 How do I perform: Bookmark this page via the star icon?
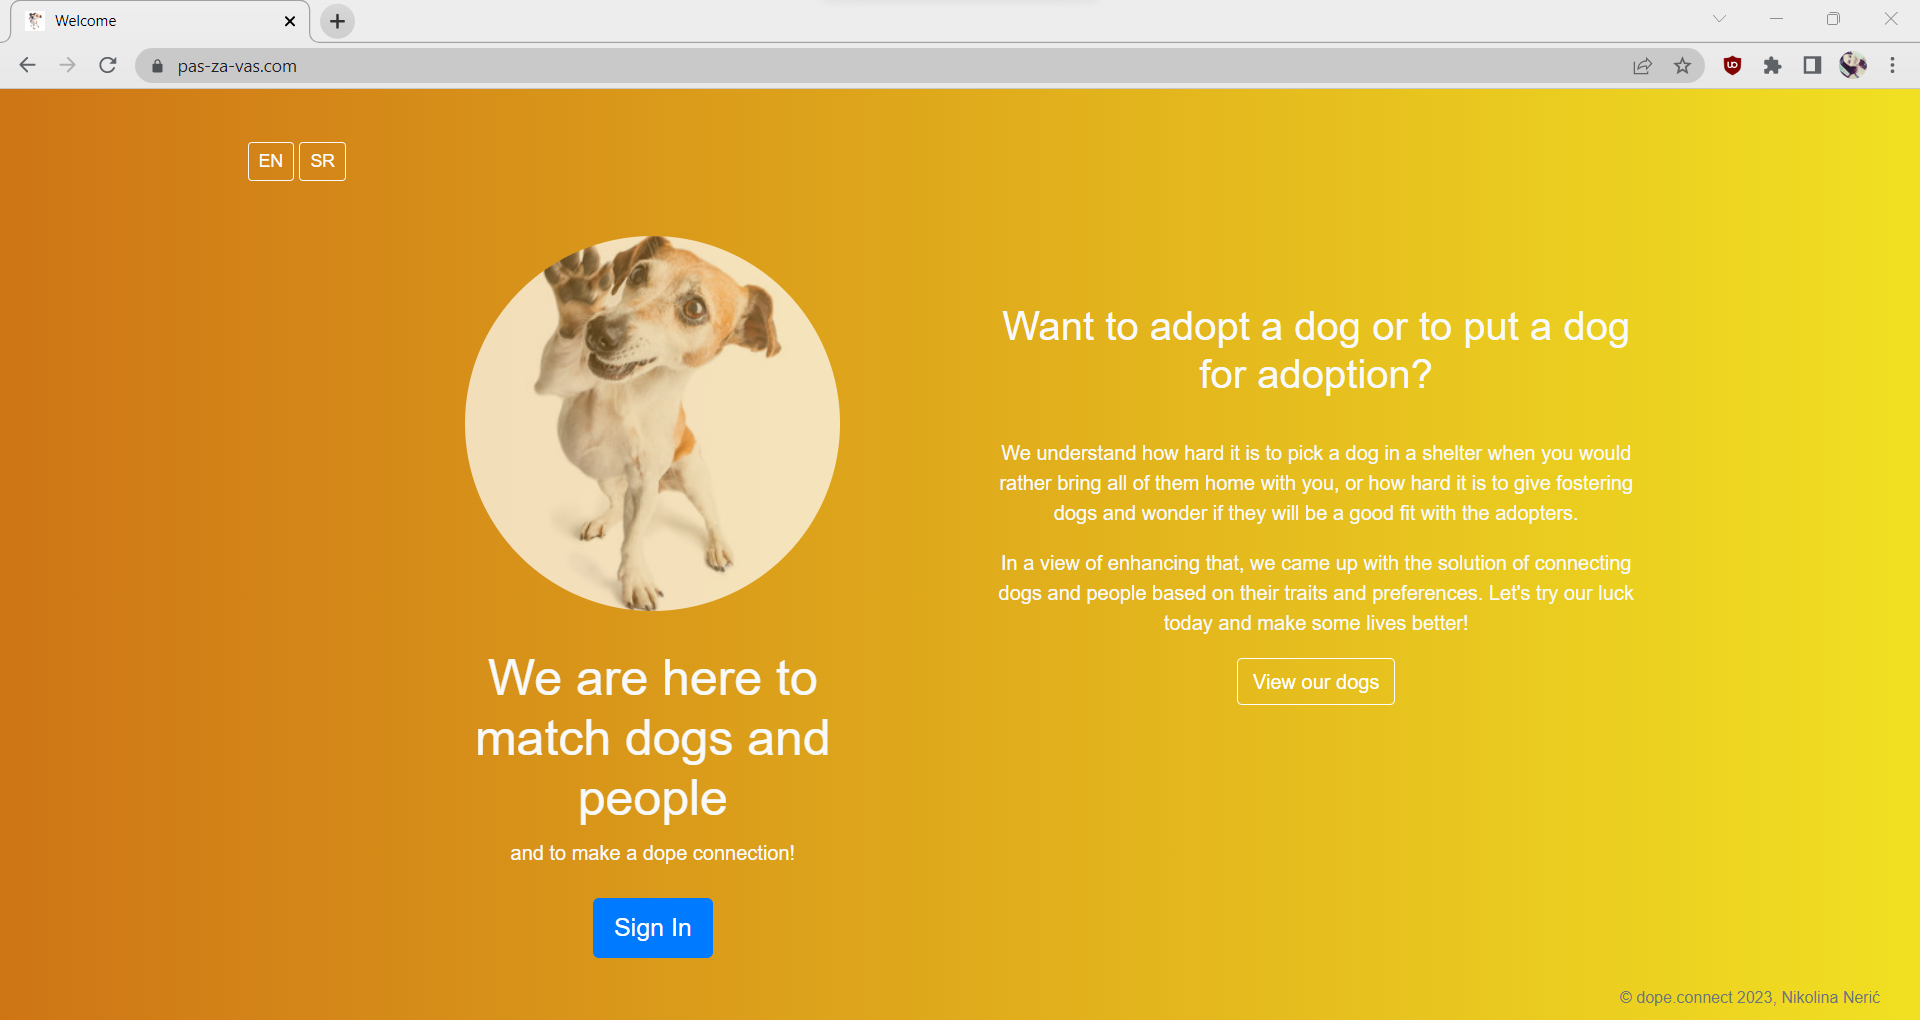(1683, 65)
